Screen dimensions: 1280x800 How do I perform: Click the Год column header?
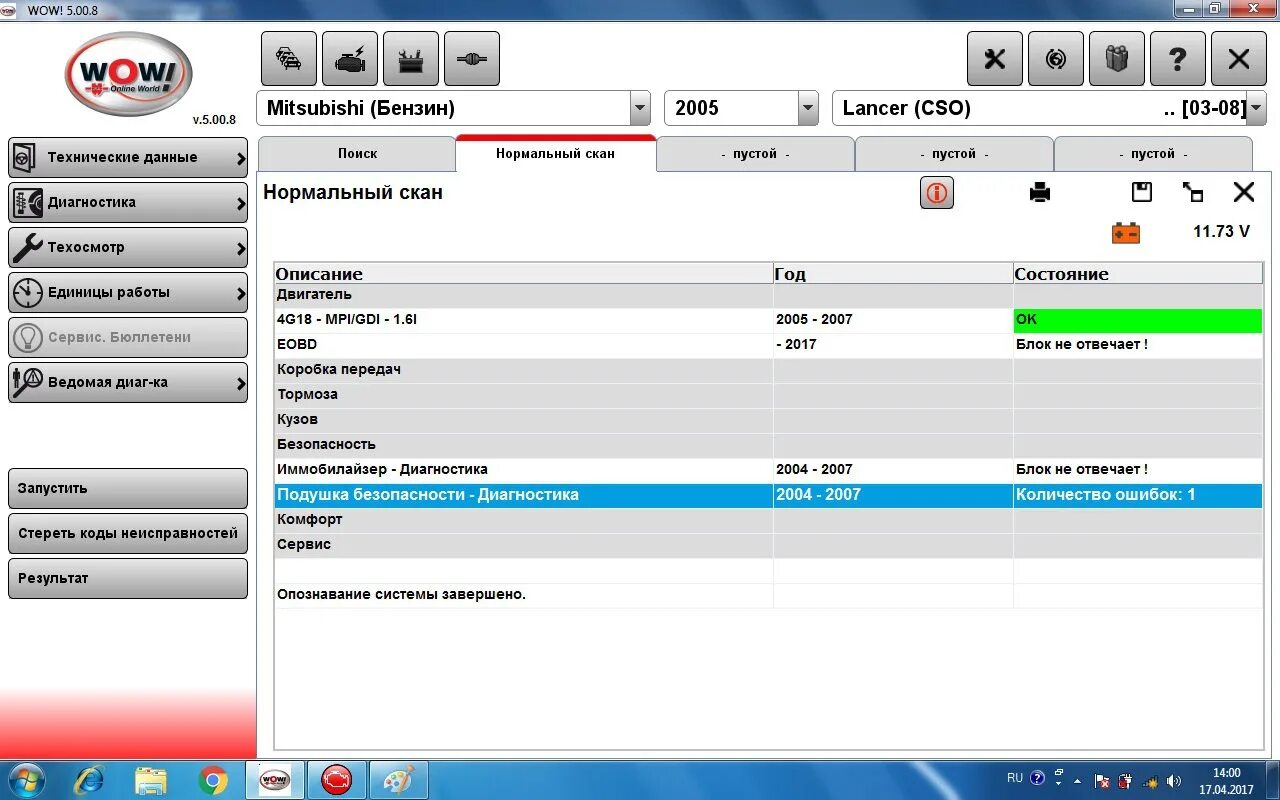893,274
